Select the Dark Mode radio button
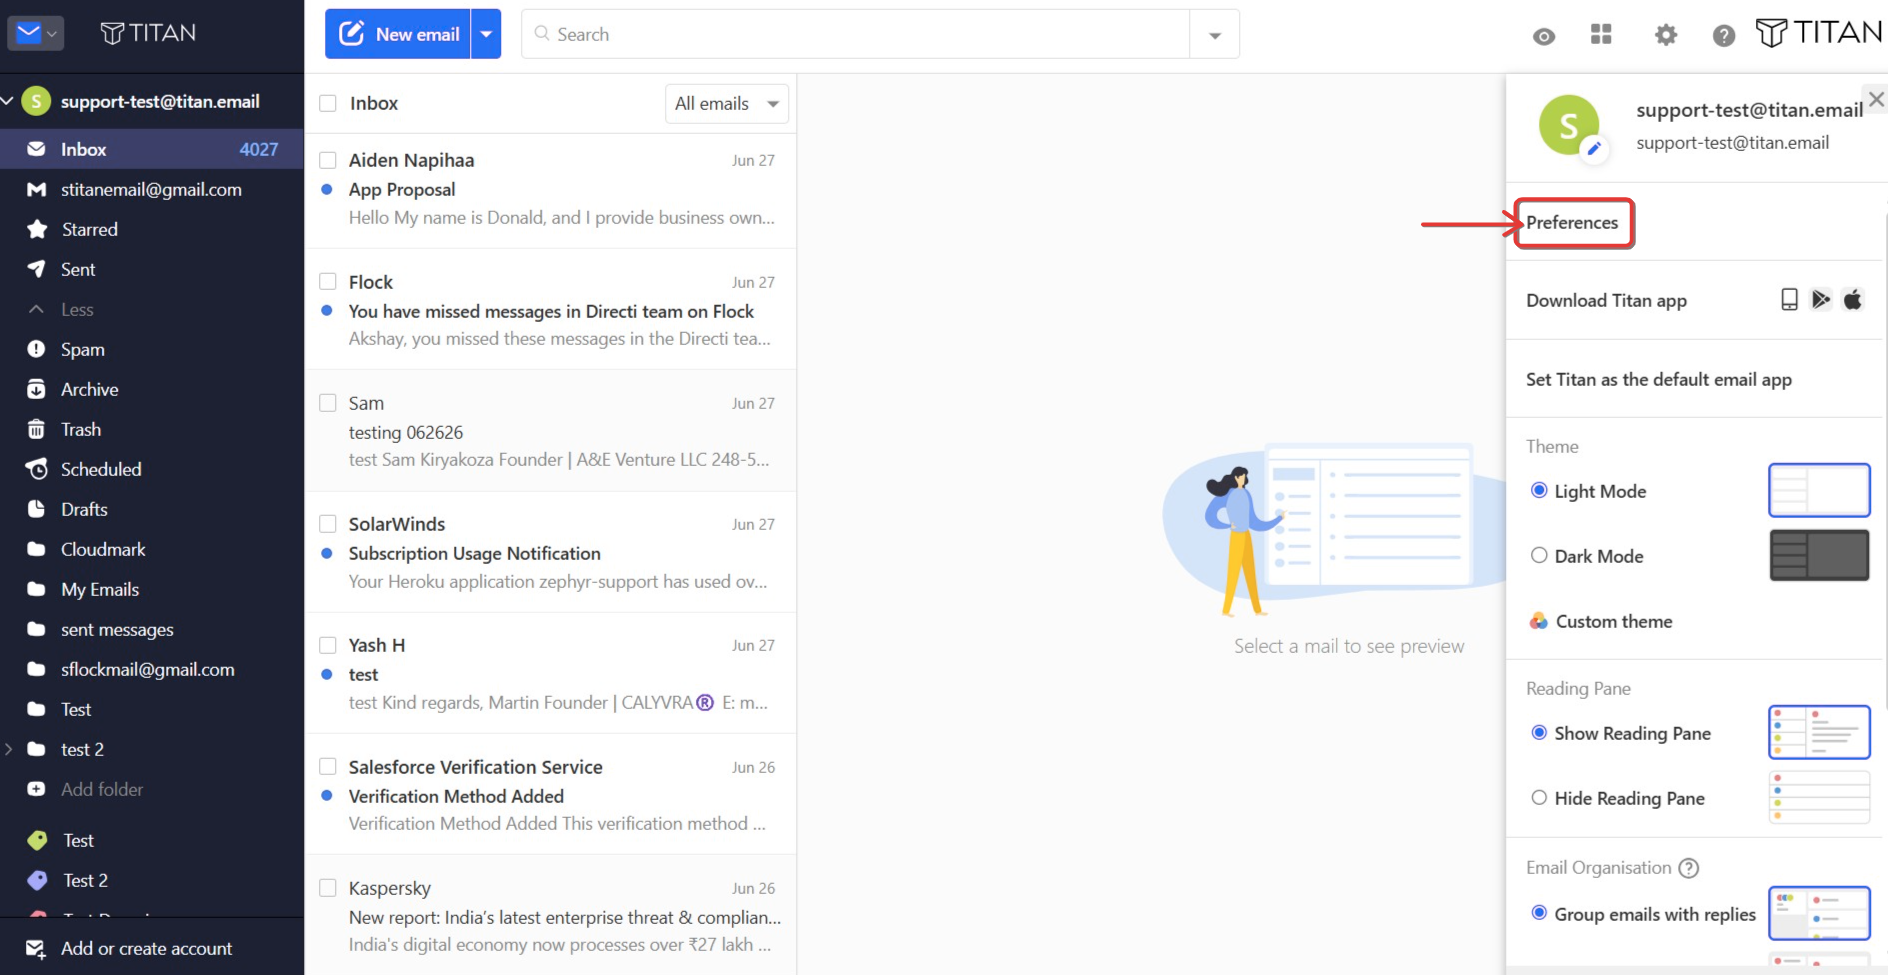This screenshot has height=975, width=1888. [x=1539, y=556]
